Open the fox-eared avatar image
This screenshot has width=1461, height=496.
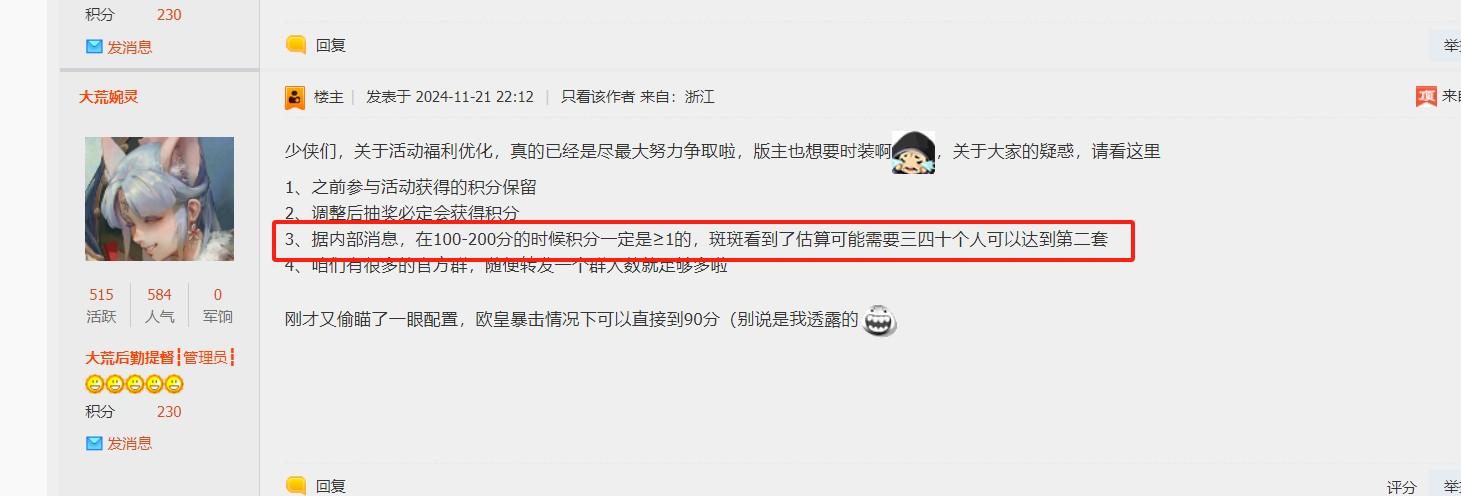point(159,199)
